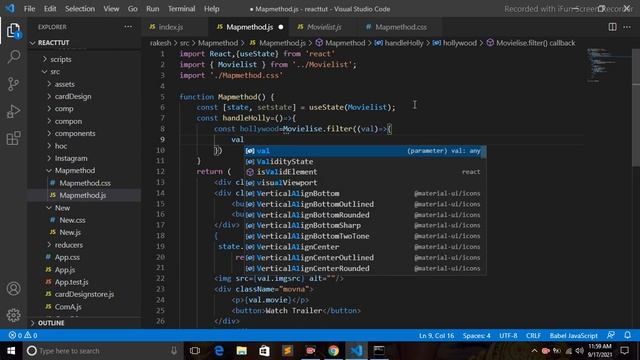Open File Explorer from the taskbar
Viewport: 640px width, 360px height.
(242, 351)
